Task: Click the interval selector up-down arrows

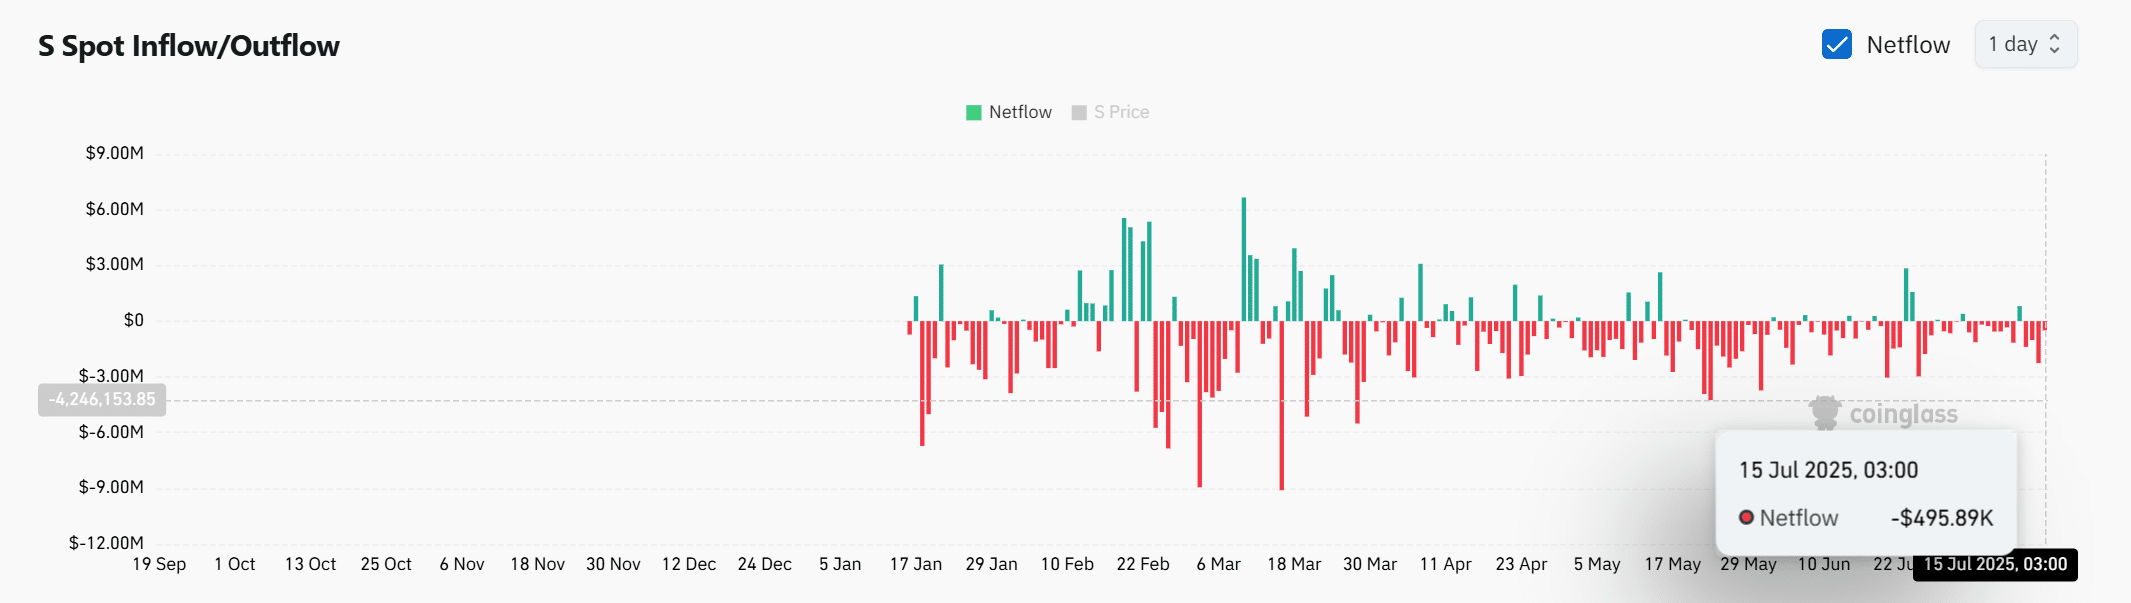Action: click(x=2055, y=45)
